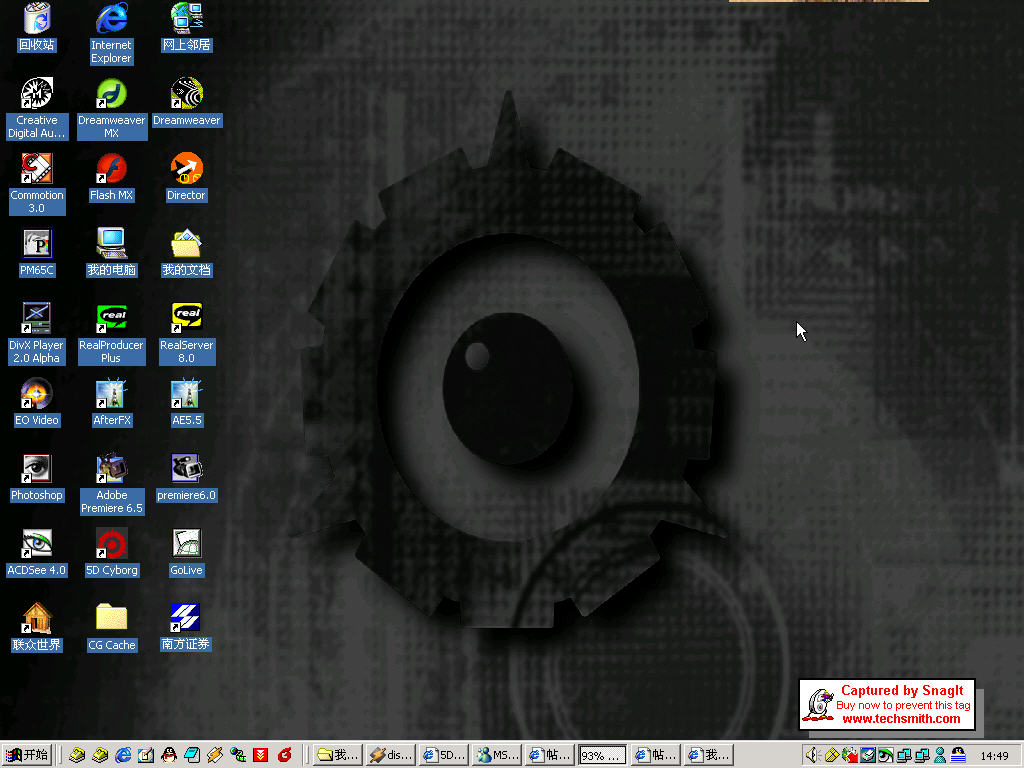The height and width of the screenshot is (768, 1024).
Task: Click the volume speaker tray icon
Action: [813, 755]
